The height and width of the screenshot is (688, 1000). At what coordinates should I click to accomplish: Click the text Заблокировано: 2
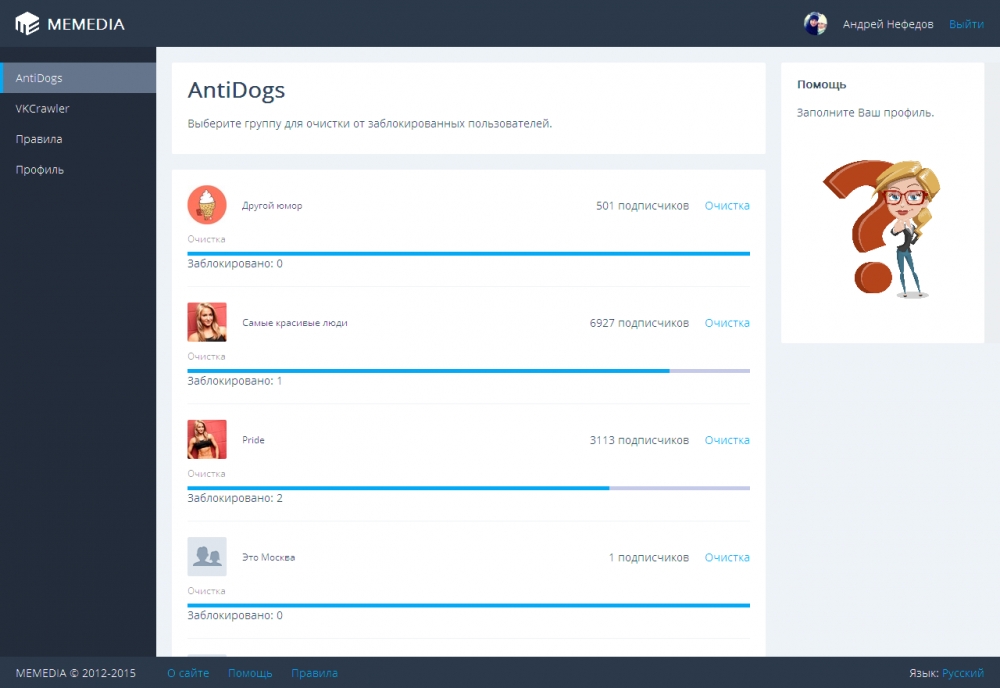(x=235, y=498)
